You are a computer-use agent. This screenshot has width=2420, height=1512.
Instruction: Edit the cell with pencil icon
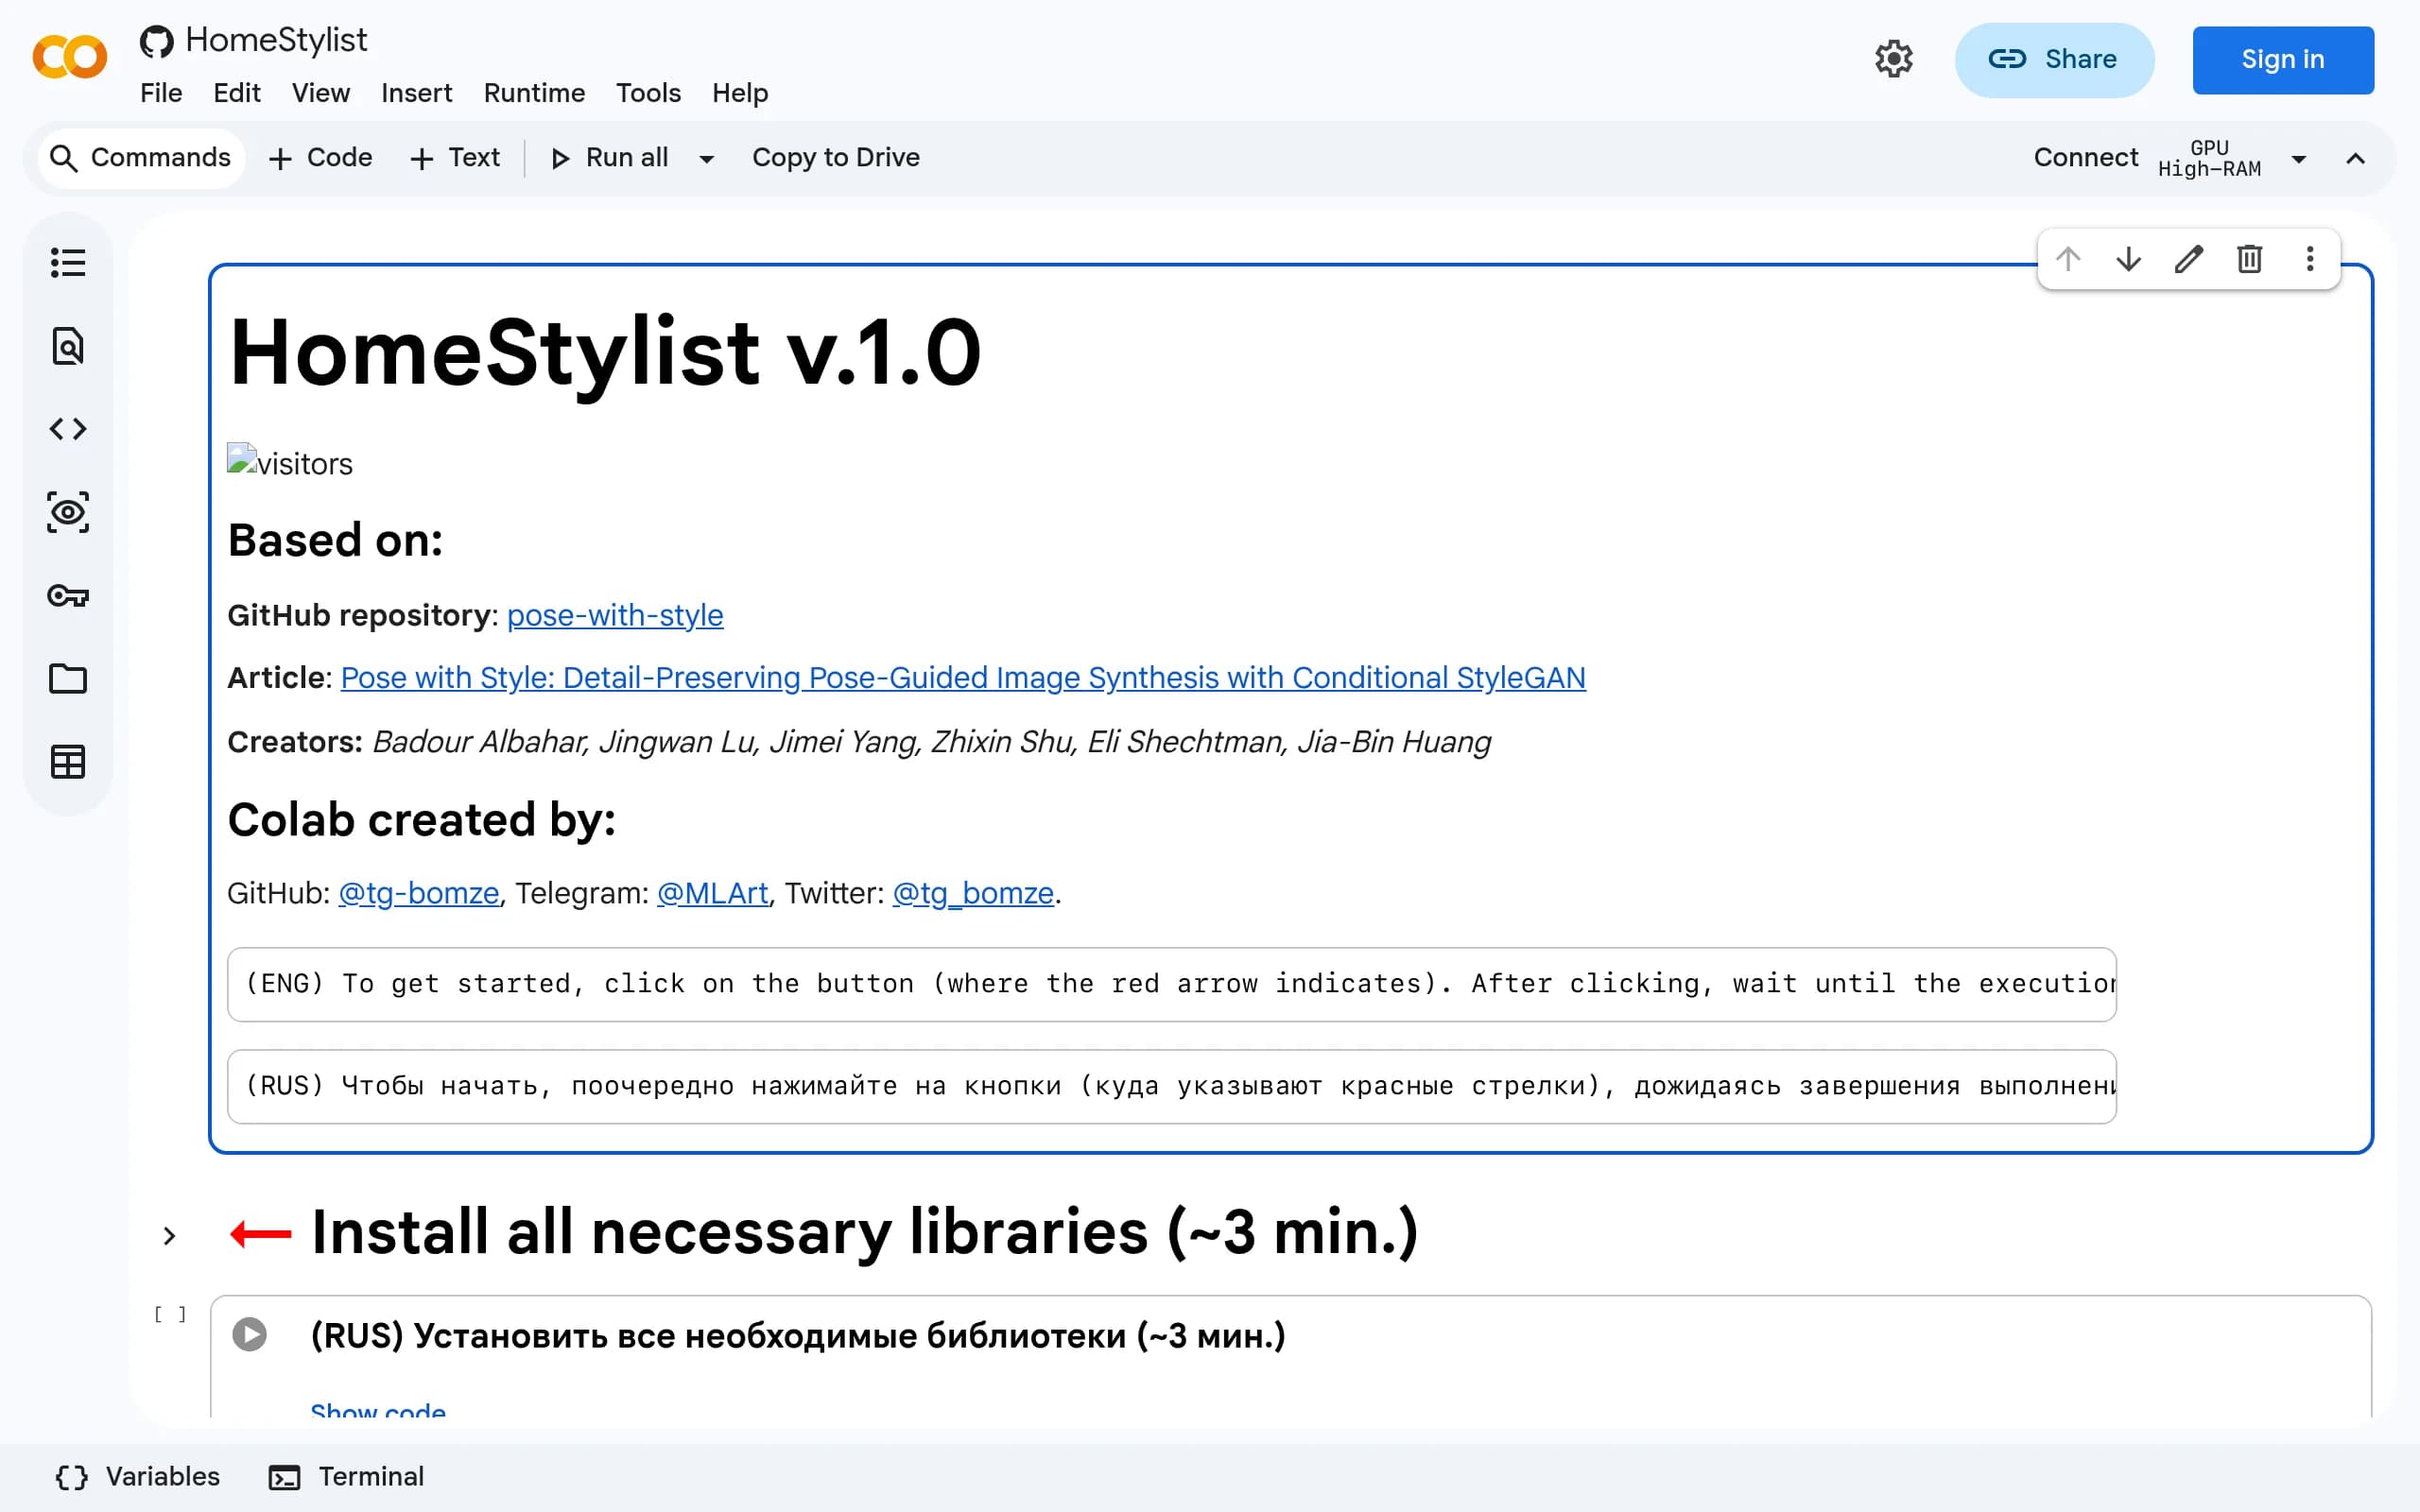tap(2189, 259)
